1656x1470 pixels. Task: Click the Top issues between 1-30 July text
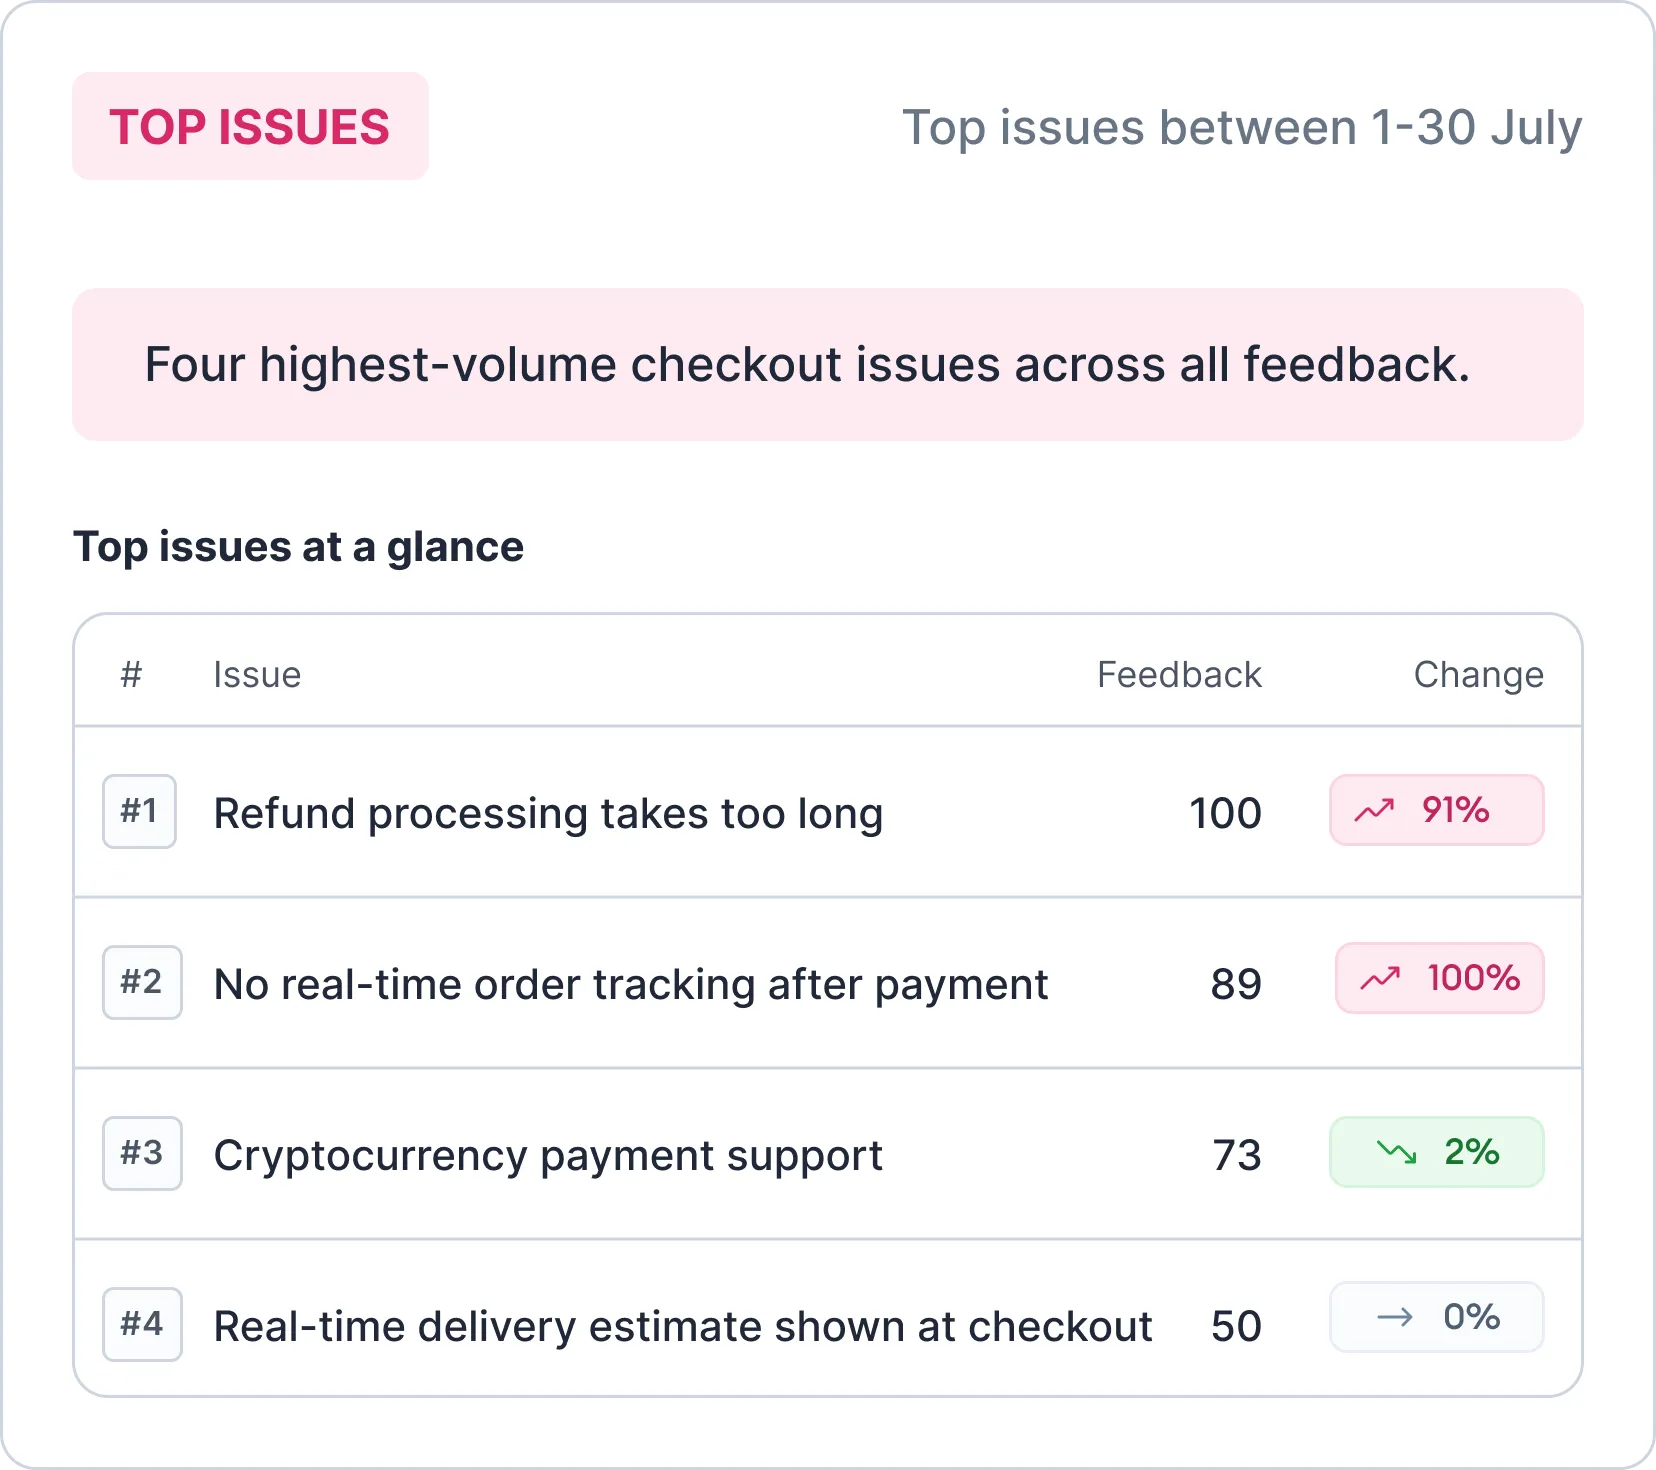pos(1242,128)
